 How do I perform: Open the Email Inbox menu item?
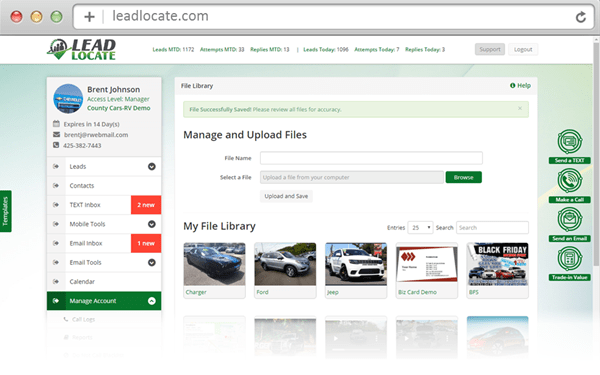[x=104, y=243]
